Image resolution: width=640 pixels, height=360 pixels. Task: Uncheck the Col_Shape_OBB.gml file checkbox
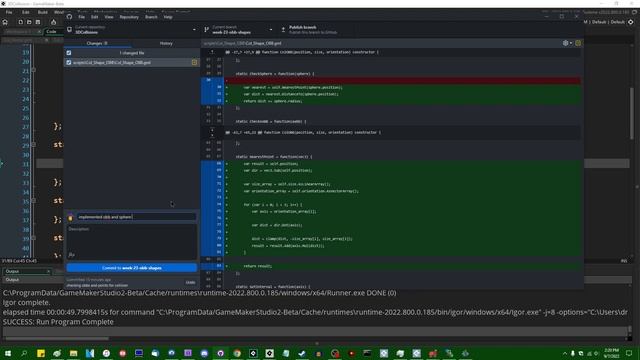(69, 62)
